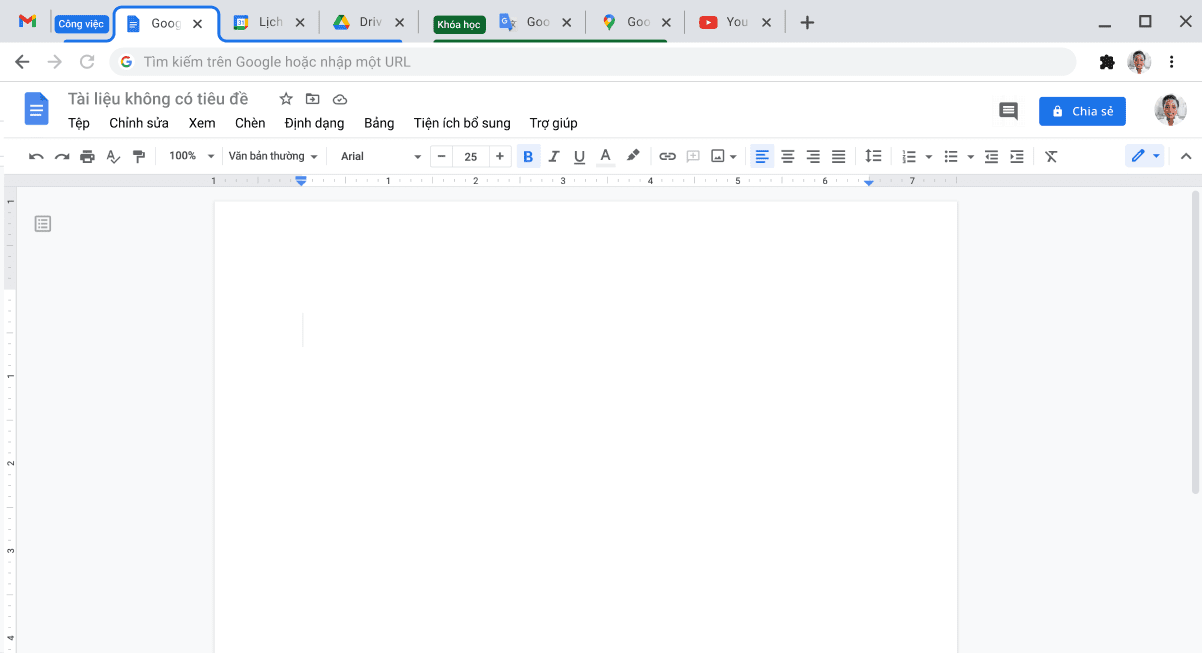Clear formatting with the crossed T icon
Viewport: 1202px width, 653px height.
[1051, 156]
